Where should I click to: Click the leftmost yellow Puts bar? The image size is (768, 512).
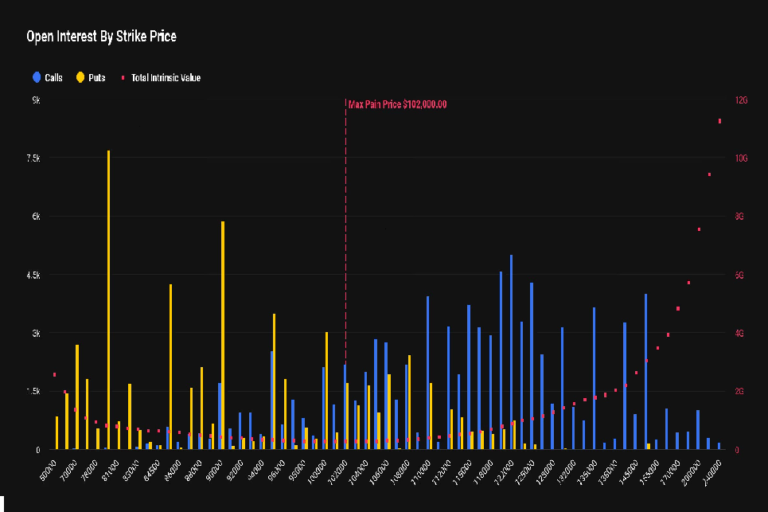[57, 432]
